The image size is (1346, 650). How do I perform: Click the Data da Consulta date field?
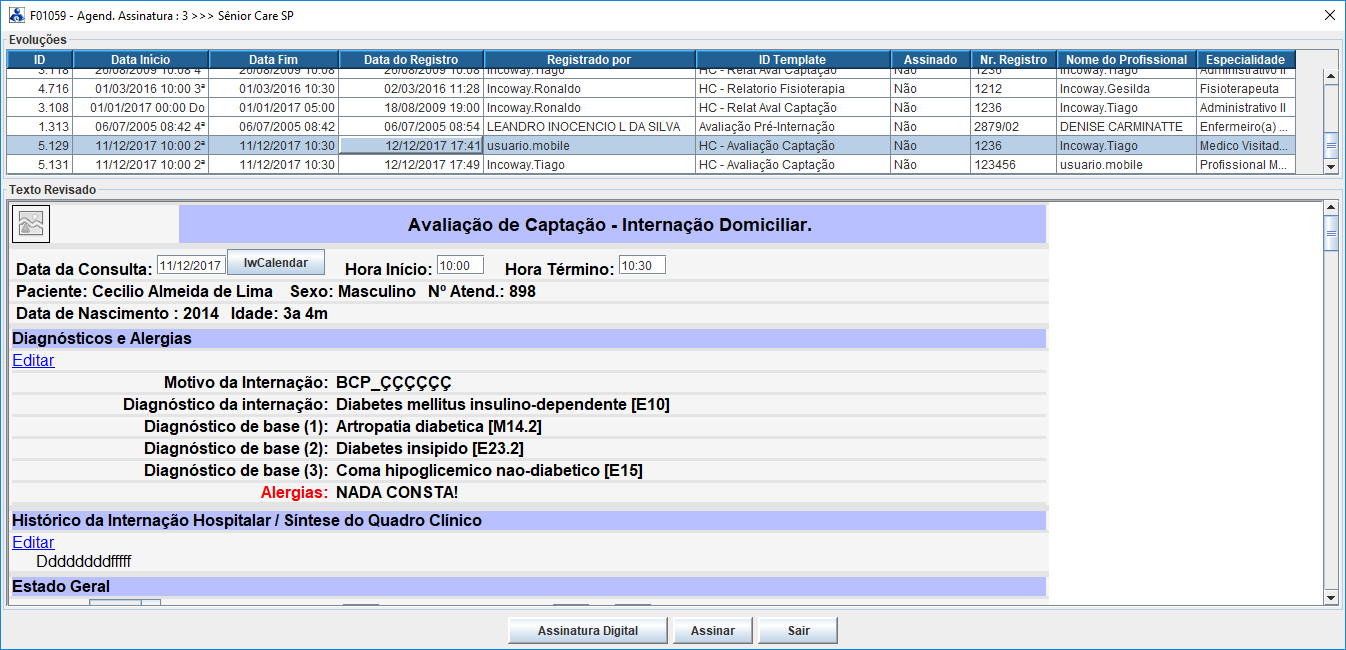click(191, 266)
